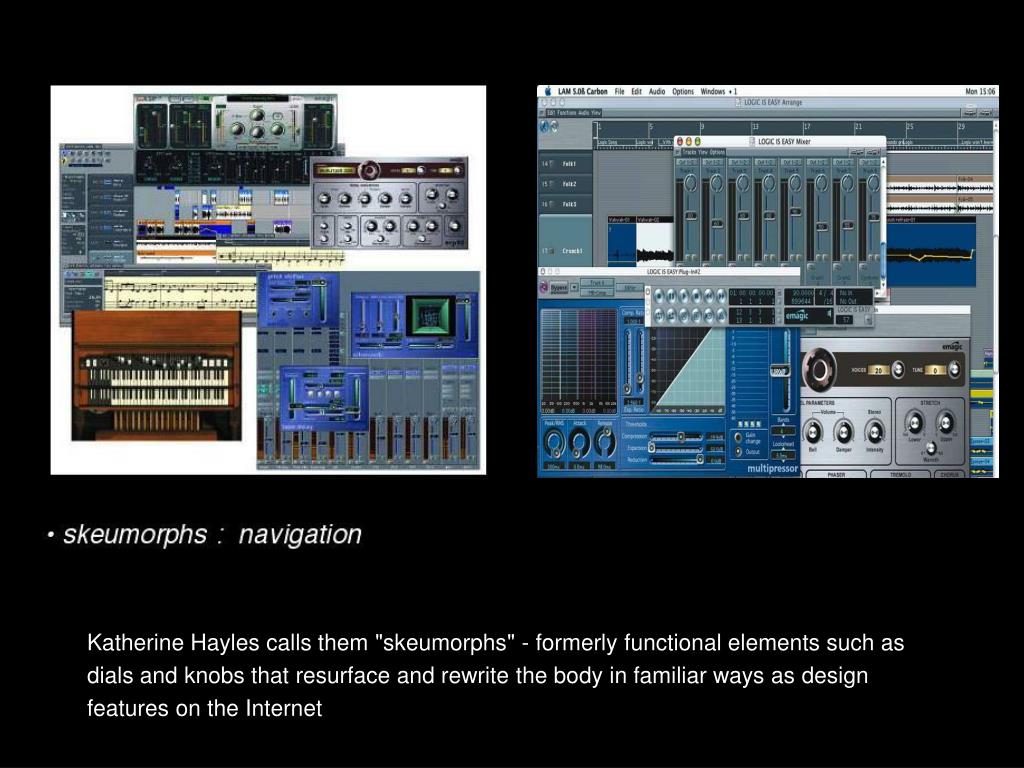This screenshot has width=1024, height=768.
Task: Click the Upper stretch knob
Action: pyautogui.click(x=945, y=423)
